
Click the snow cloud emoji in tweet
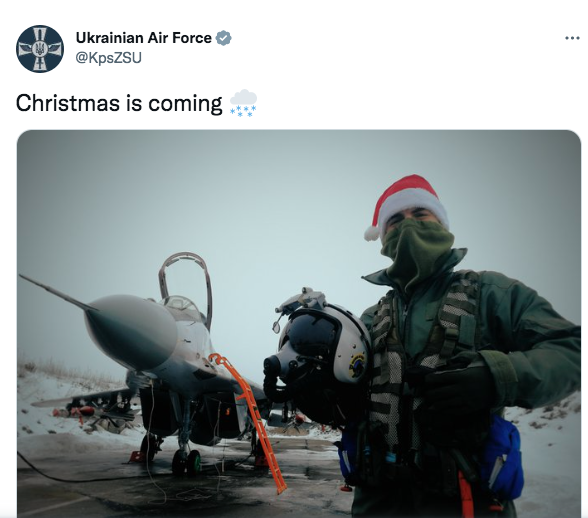pyautogui.click(x=243, y=103)
